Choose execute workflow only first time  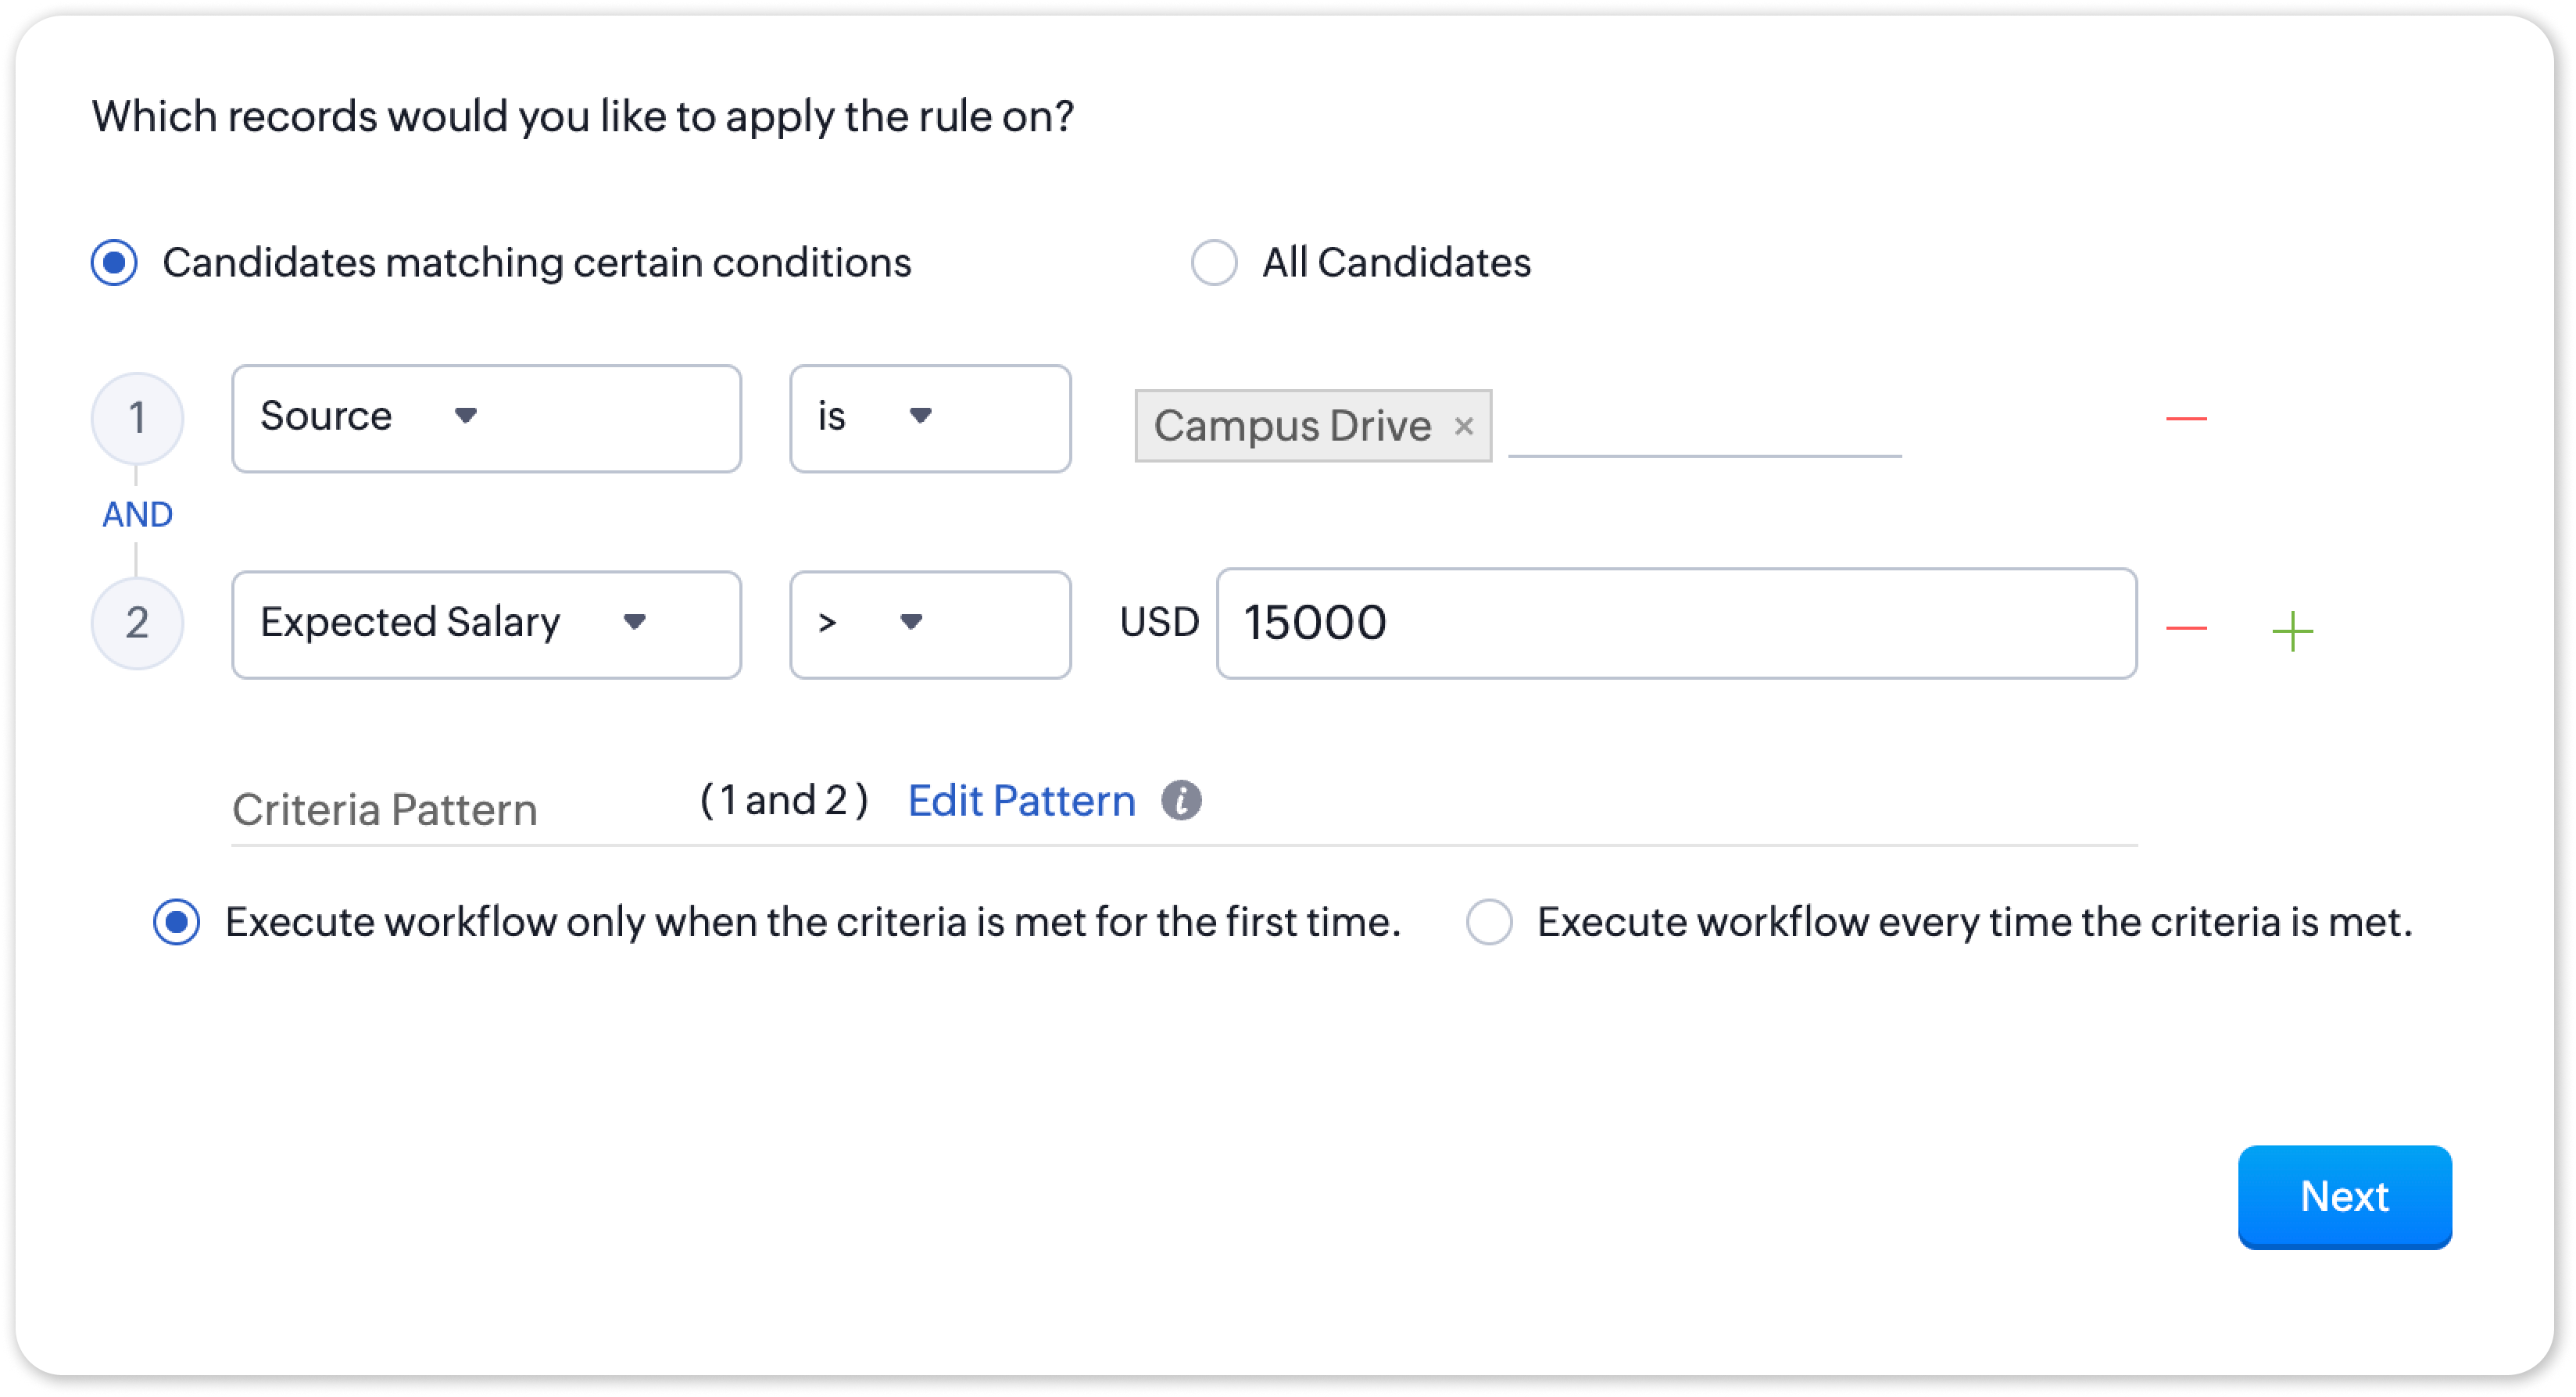pos(177,922)
